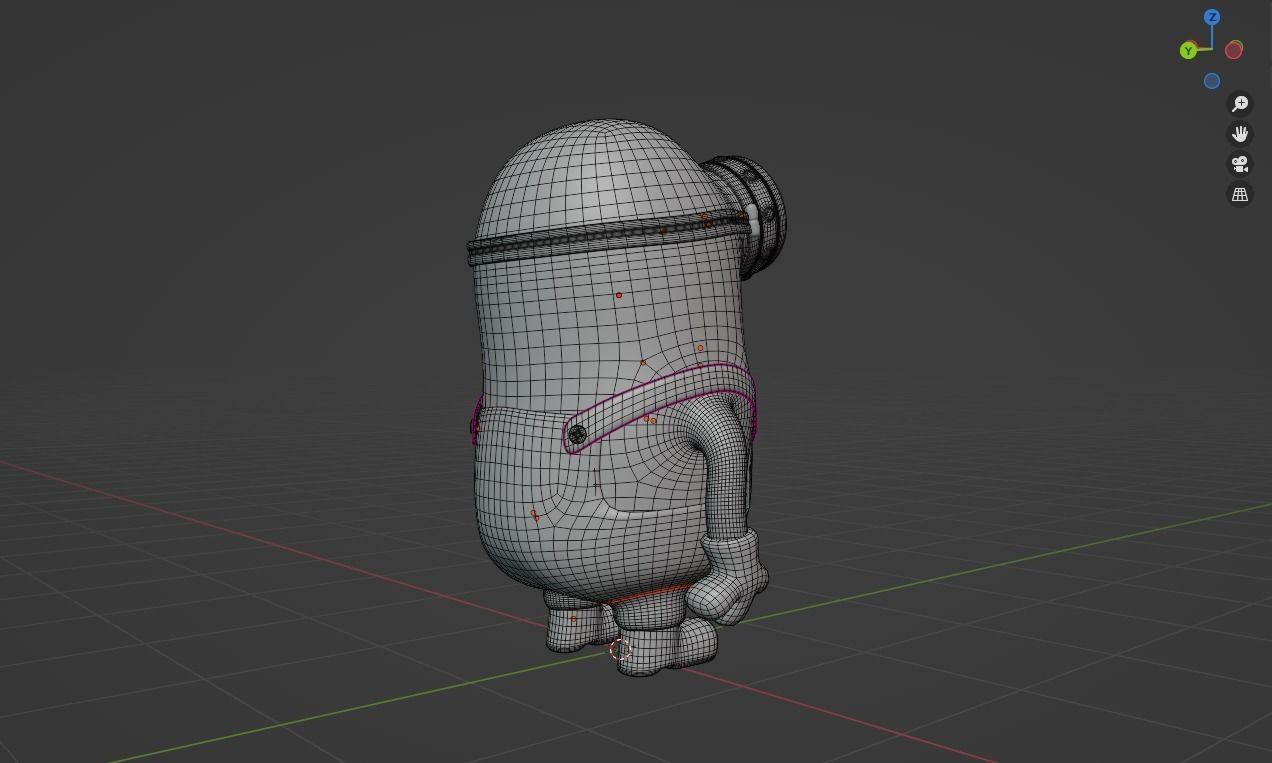Image resolution: width=1272 pixels, height=763 pixels.
Task: Toggle camera view with the camera icon
Action: click(x=1240, y=164)
